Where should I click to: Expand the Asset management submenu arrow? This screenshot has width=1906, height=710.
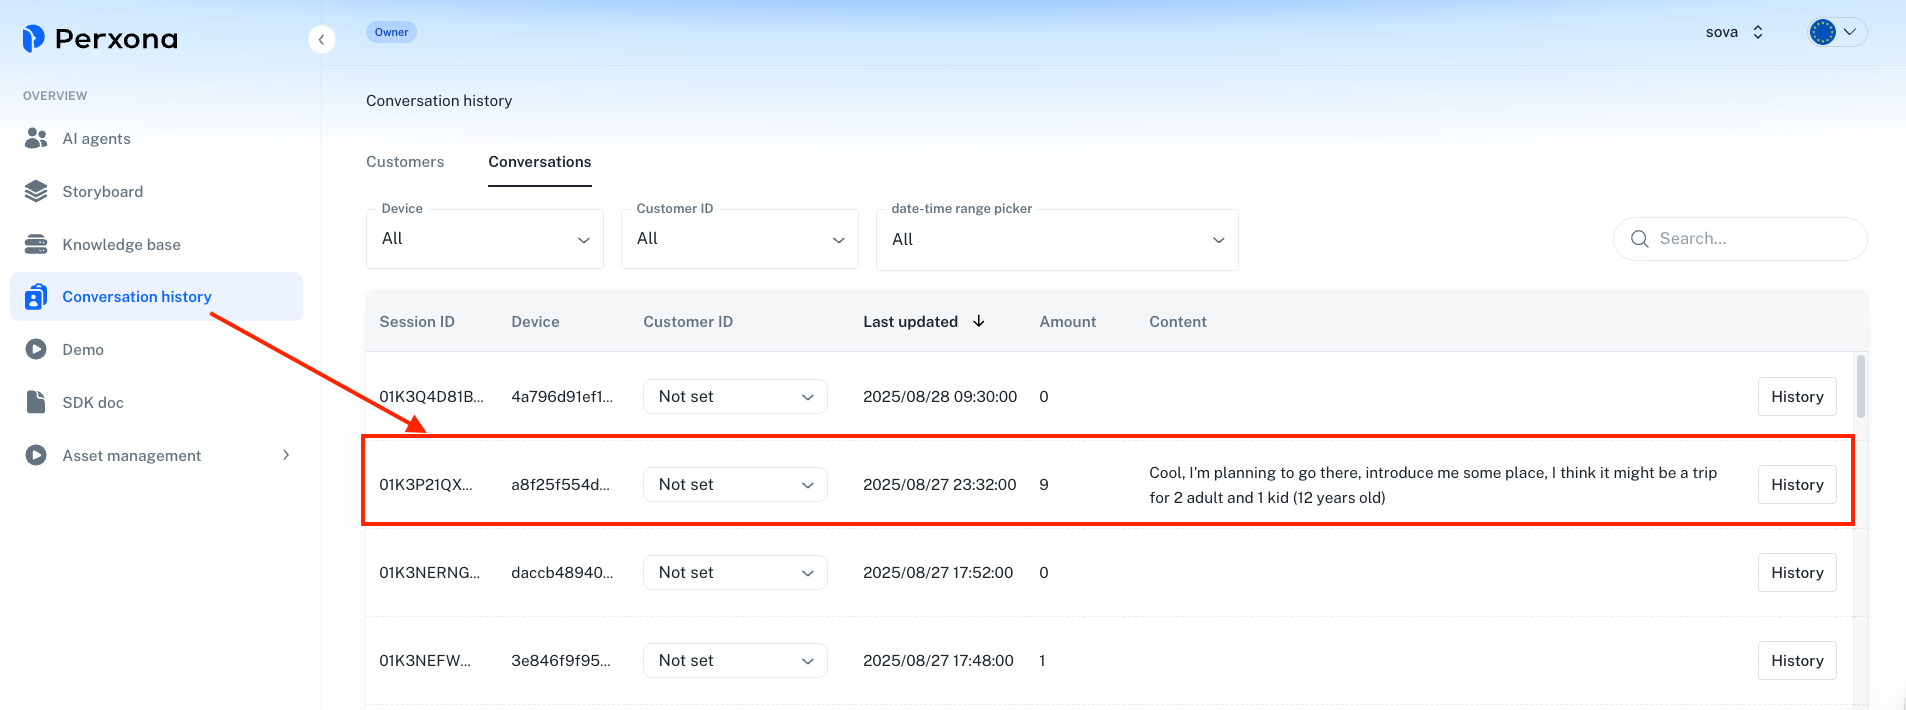point(286,455)
